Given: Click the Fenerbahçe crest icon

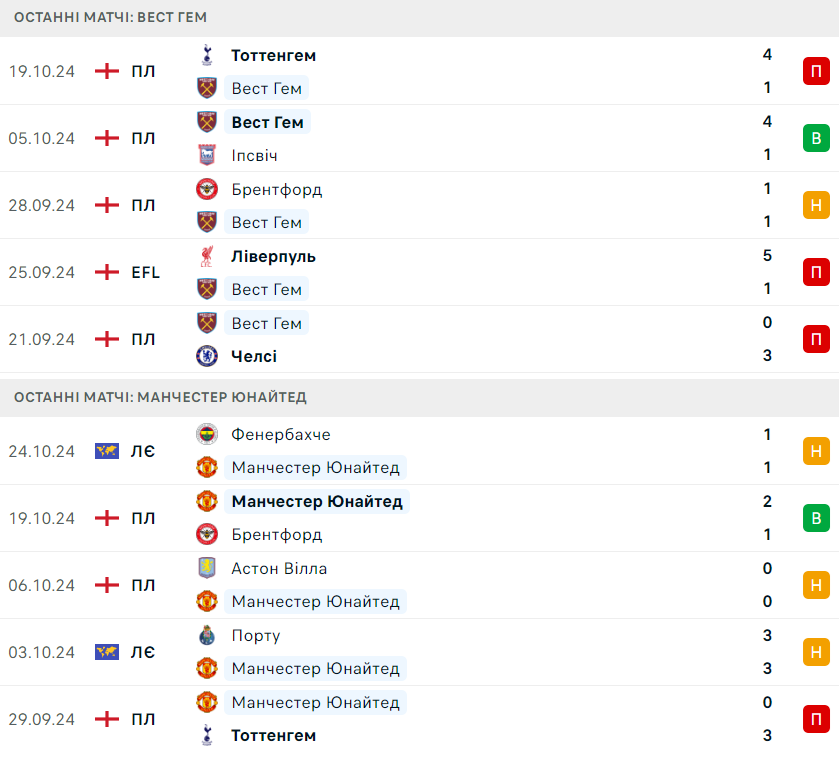Looking at the screenshot, I should pos(207,434).
